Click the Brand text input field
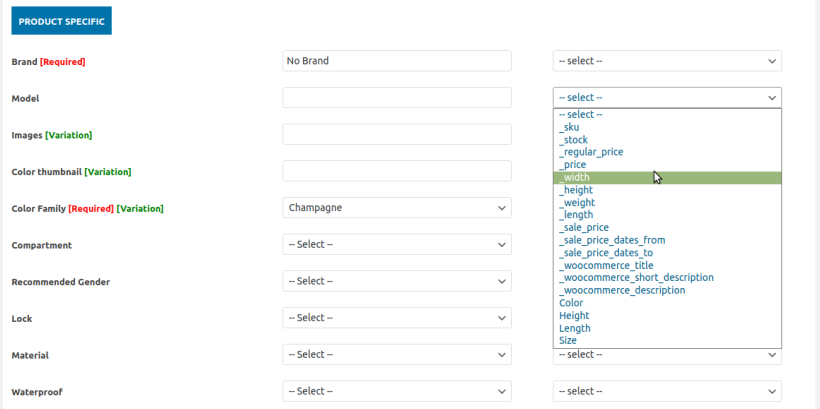The width and height of the screenshot is (820, 409). (x=397, y=61)
